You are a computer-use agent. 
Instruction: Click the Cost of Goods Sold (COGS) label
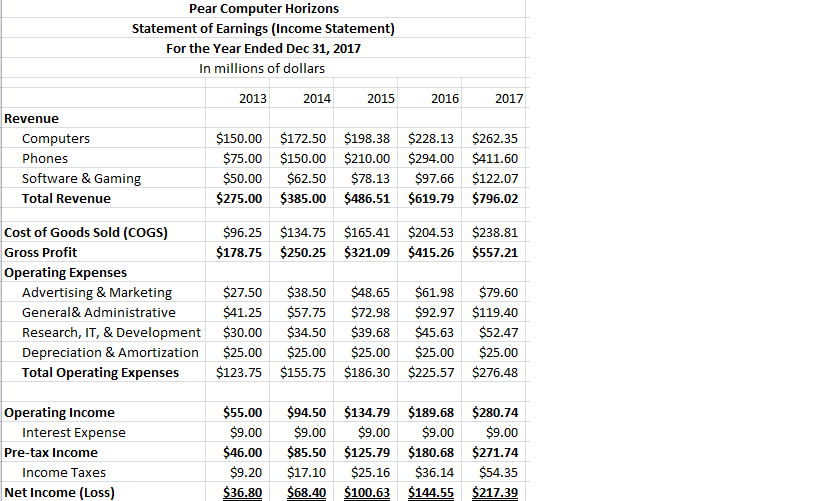[x=86, y=233]
